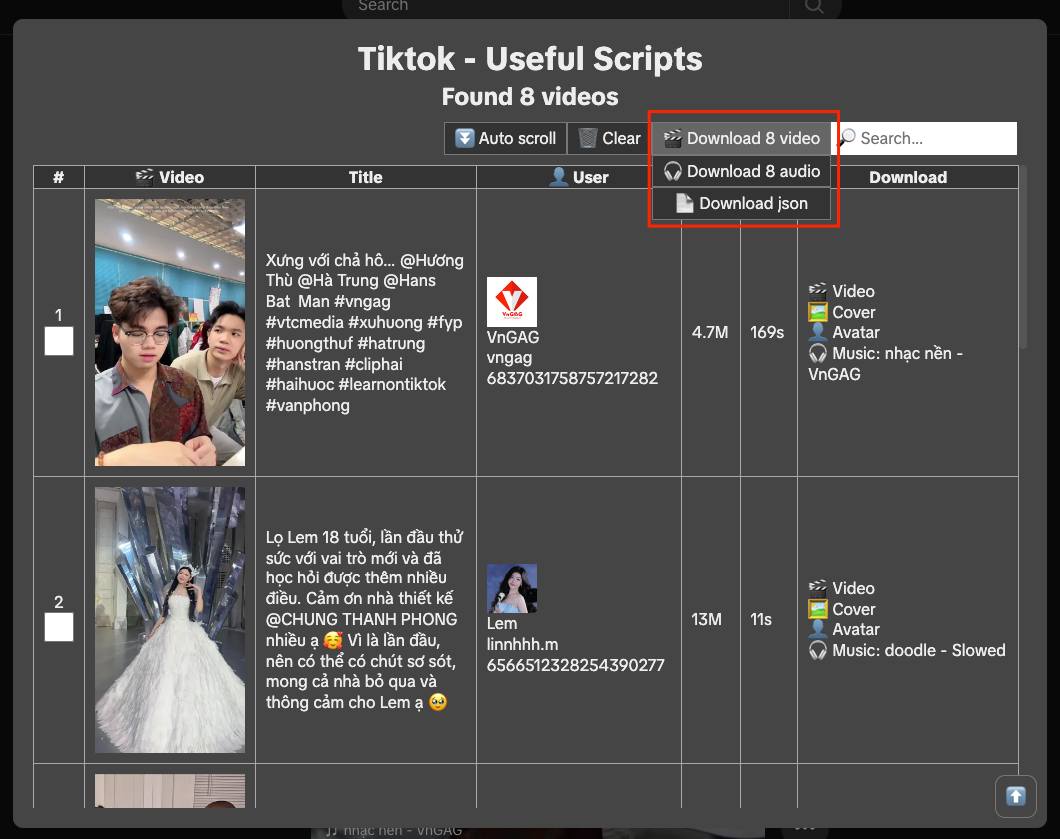Open the thumbnail of video 1

click(170, 333)
